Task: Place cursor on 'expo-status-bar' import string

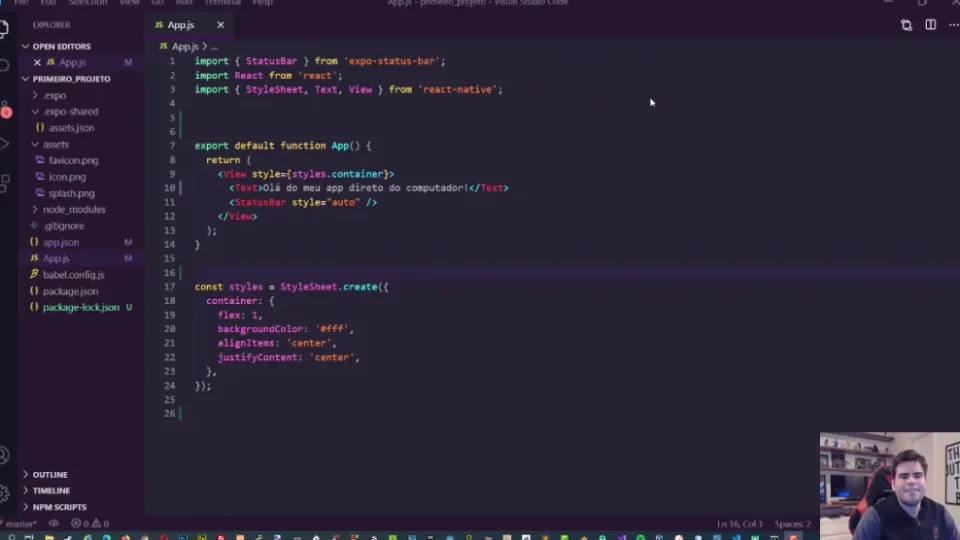Action: [x=392, y=61]
